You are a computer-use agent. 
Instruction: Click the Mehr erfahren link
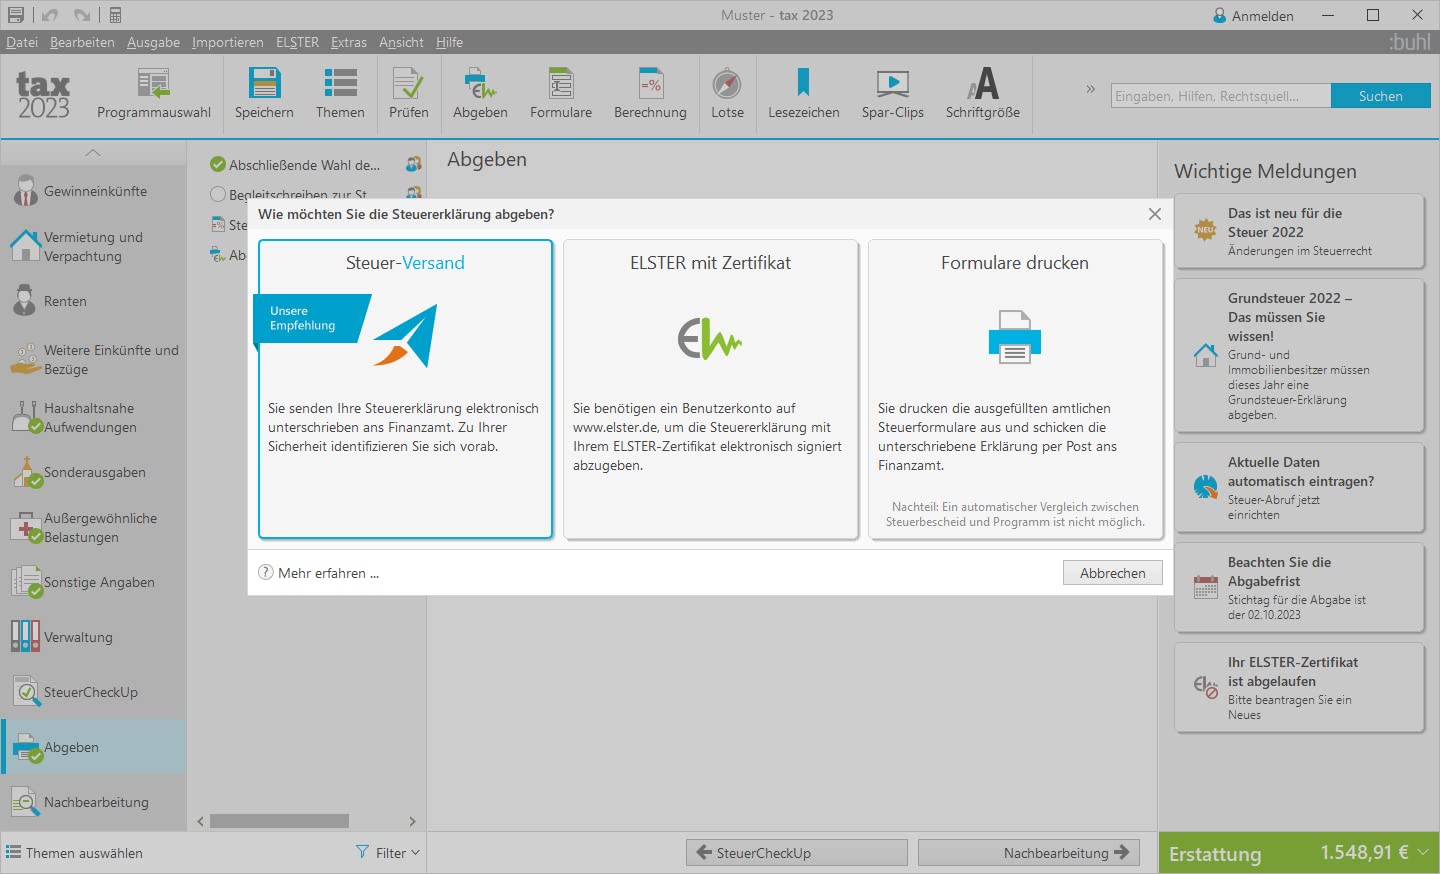pos(319,573)
